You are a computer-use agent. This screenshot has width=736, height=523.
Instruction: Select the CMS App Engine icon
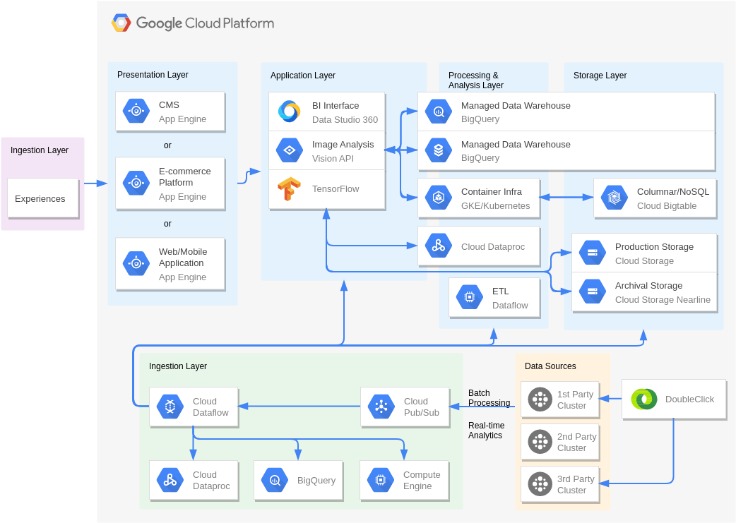pyautogui.click(x=135, y=111)
